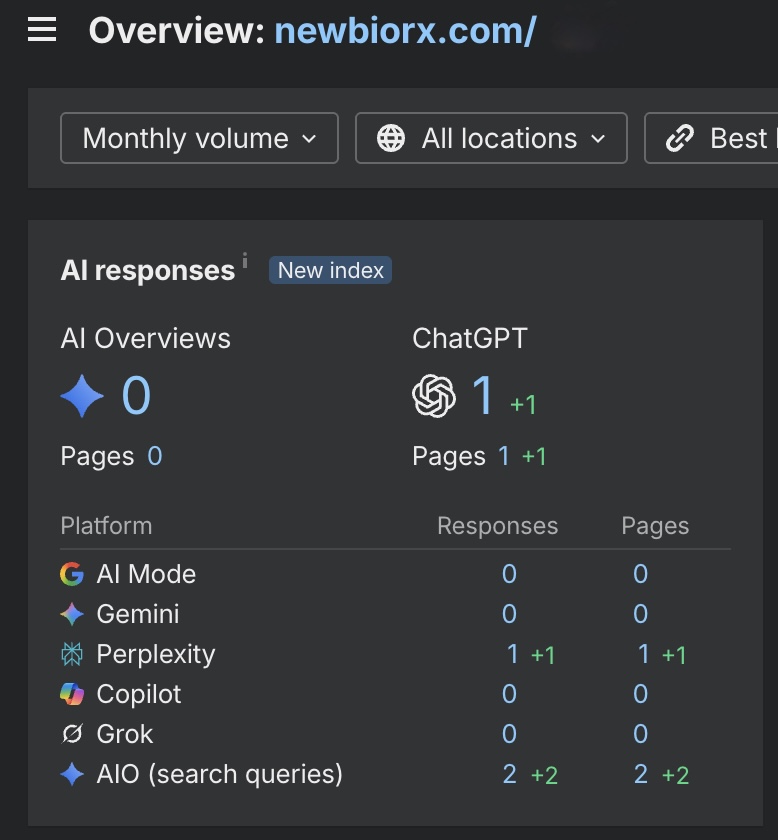The height and width of the screenshot is (840, 778).
Task: Open AI Mode Pages value
Action: (x=640, y=574)
